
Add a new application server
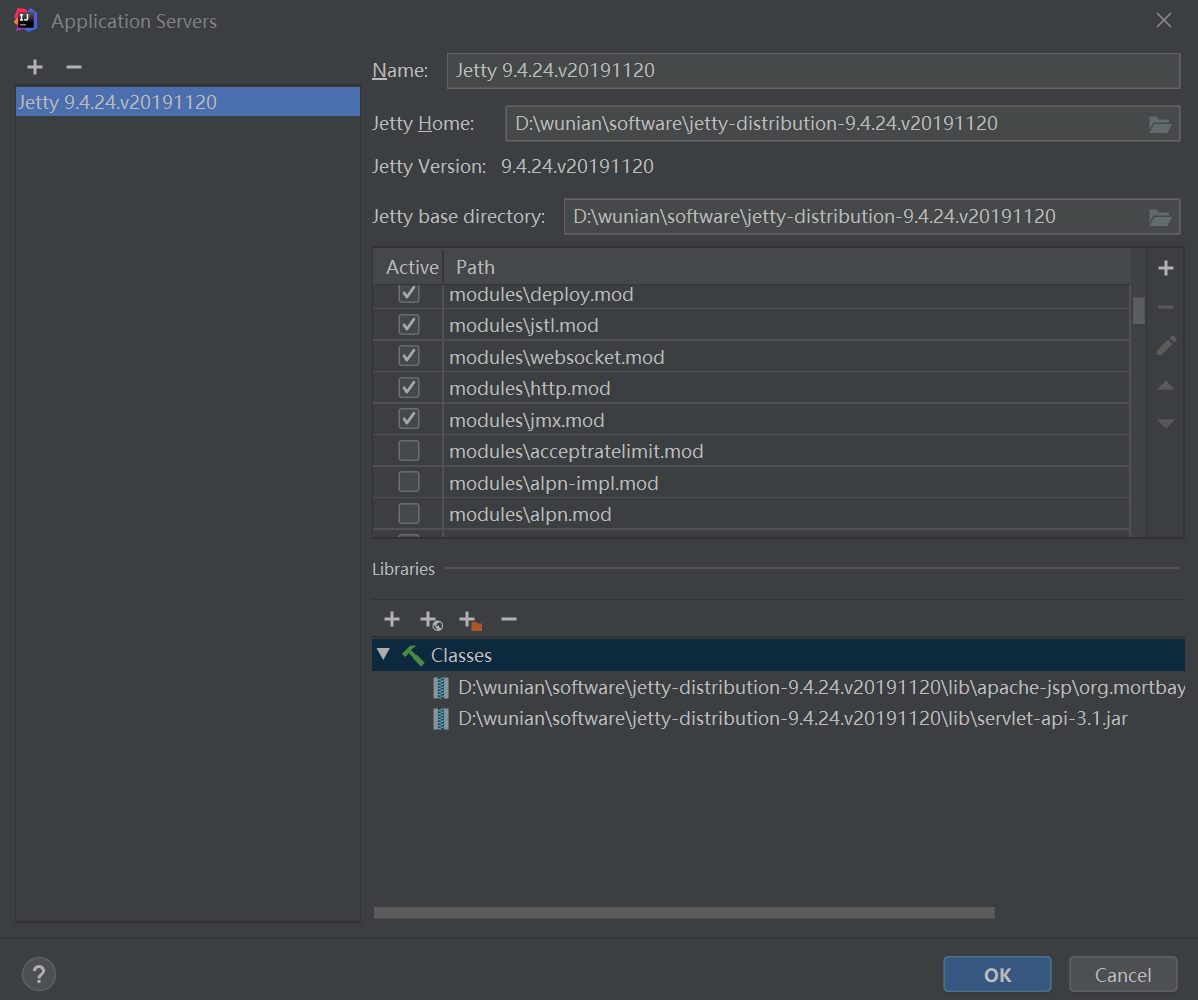[34, 67]
